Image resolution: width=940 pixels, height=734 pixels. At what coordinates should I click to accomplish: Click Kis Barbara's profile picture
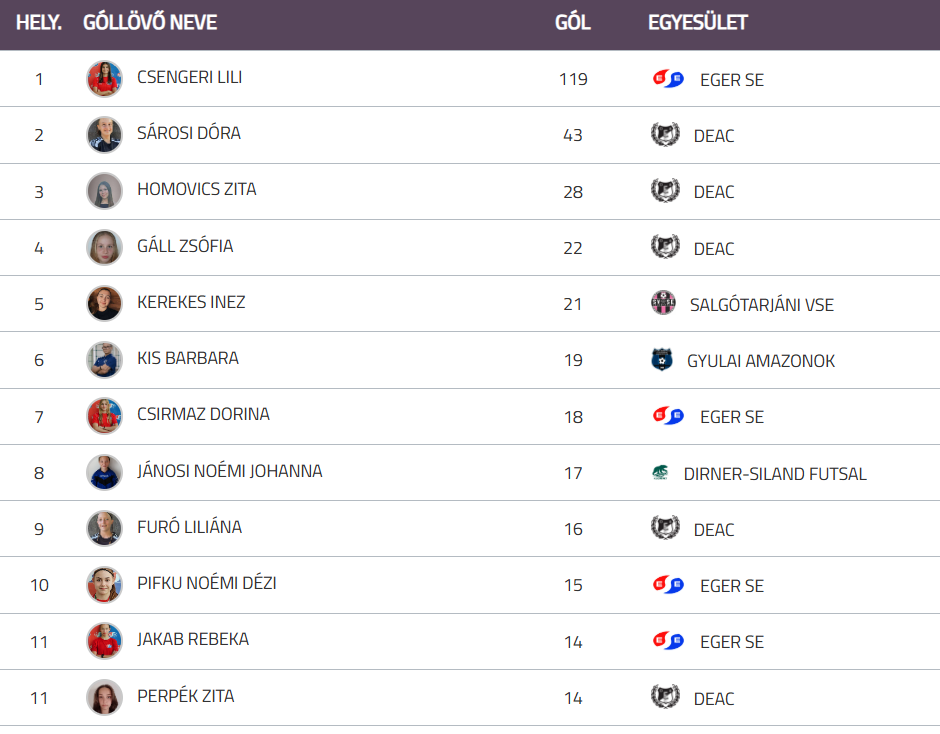click(x=104, y=360)
